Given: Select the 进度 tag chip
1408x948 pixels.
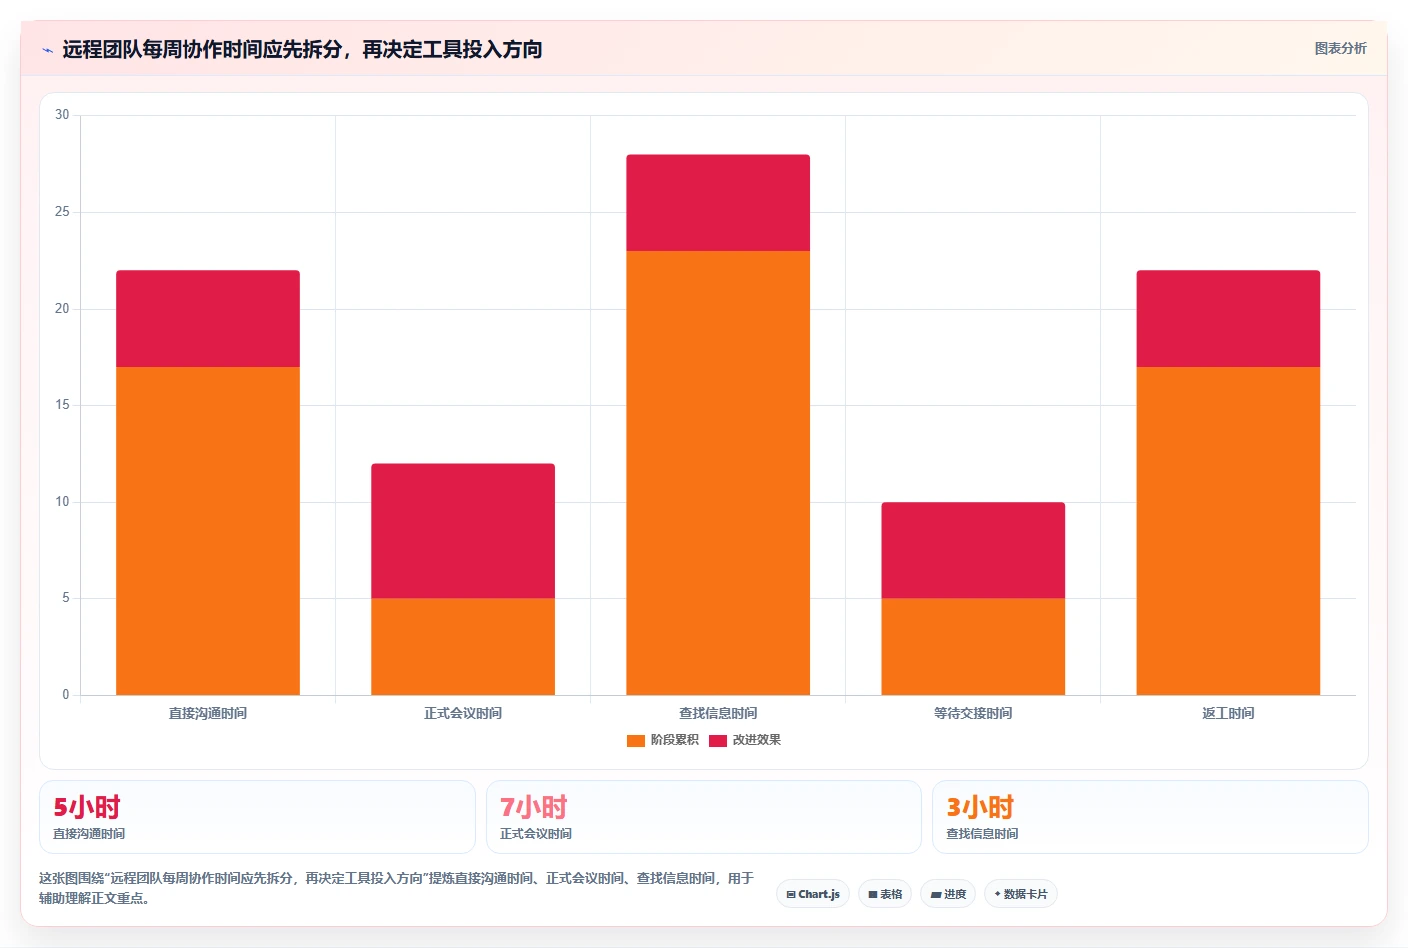Looking at the screenshot, I should tap(948, 894).
